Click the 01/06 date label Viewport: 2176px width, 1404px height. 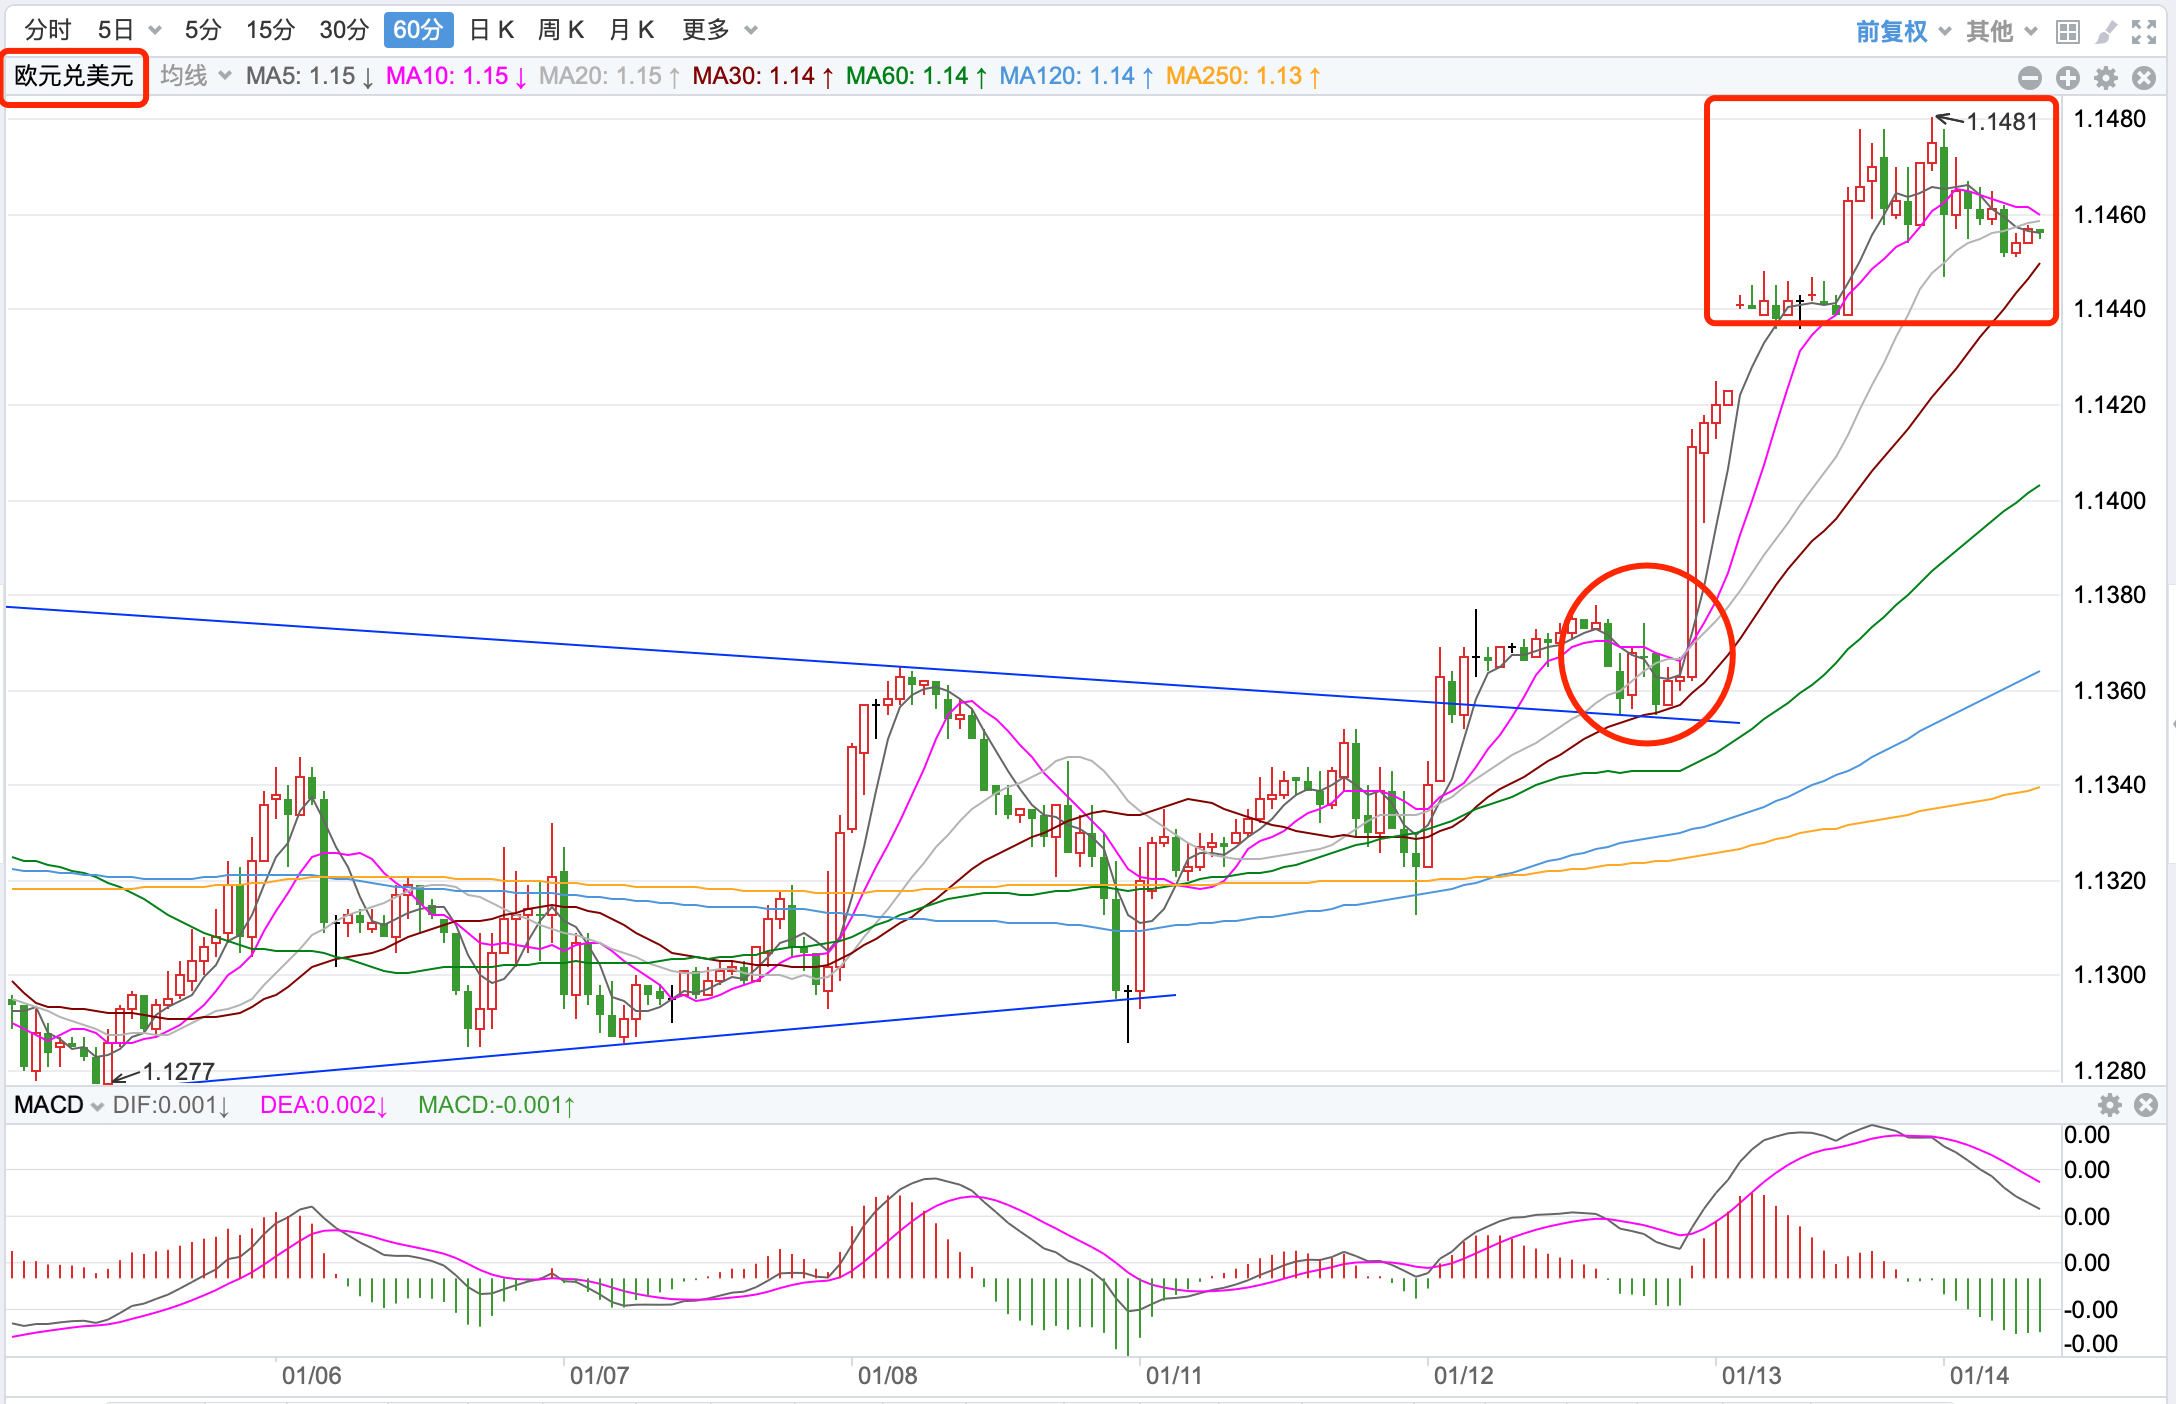(x=311, y=1376)
